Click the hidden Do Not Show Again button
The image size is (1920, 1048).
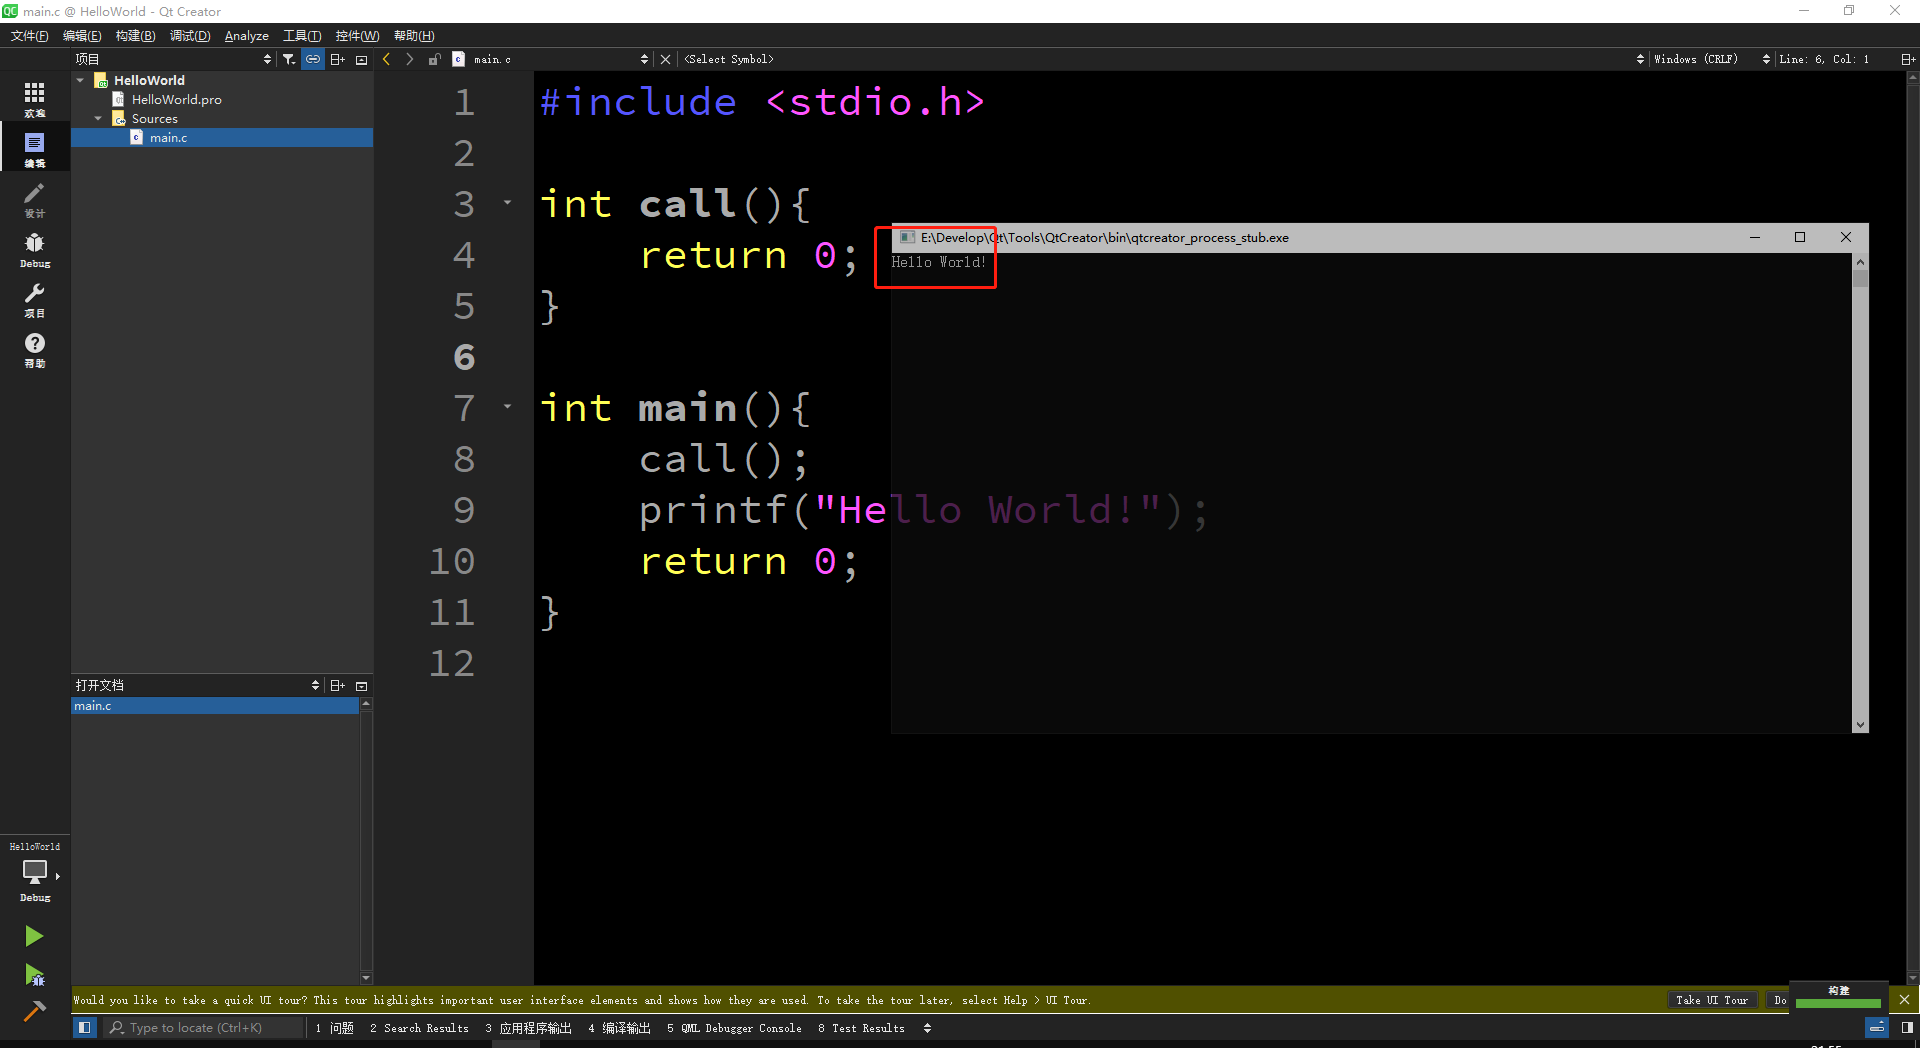(x=1779, y=999)
